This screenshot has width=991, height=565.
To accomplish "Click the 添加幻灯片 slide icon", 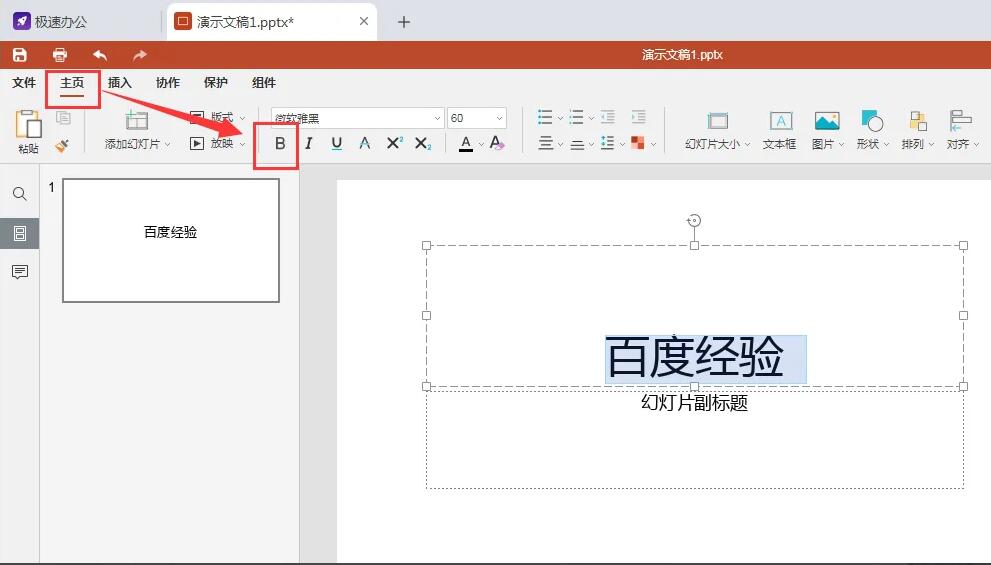I will click(137, 119).
